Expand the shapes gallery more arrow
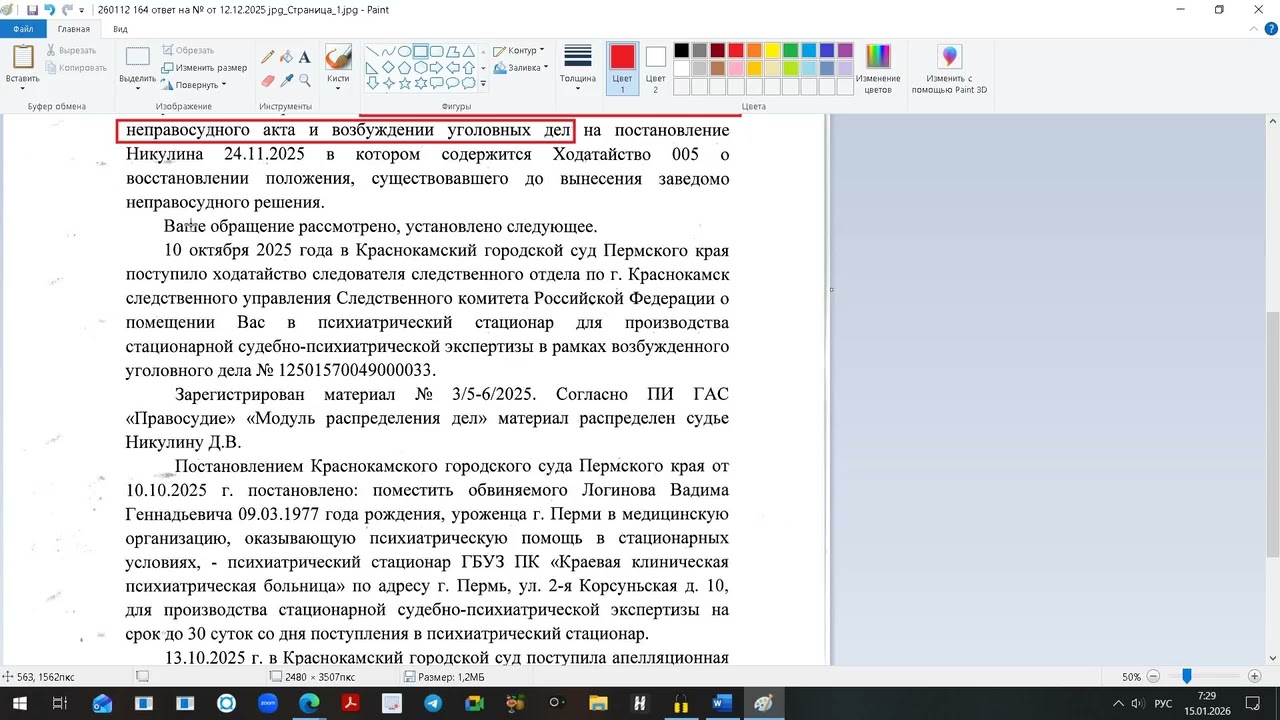This screenshot has height=720, width=1280. click(483, 83)
